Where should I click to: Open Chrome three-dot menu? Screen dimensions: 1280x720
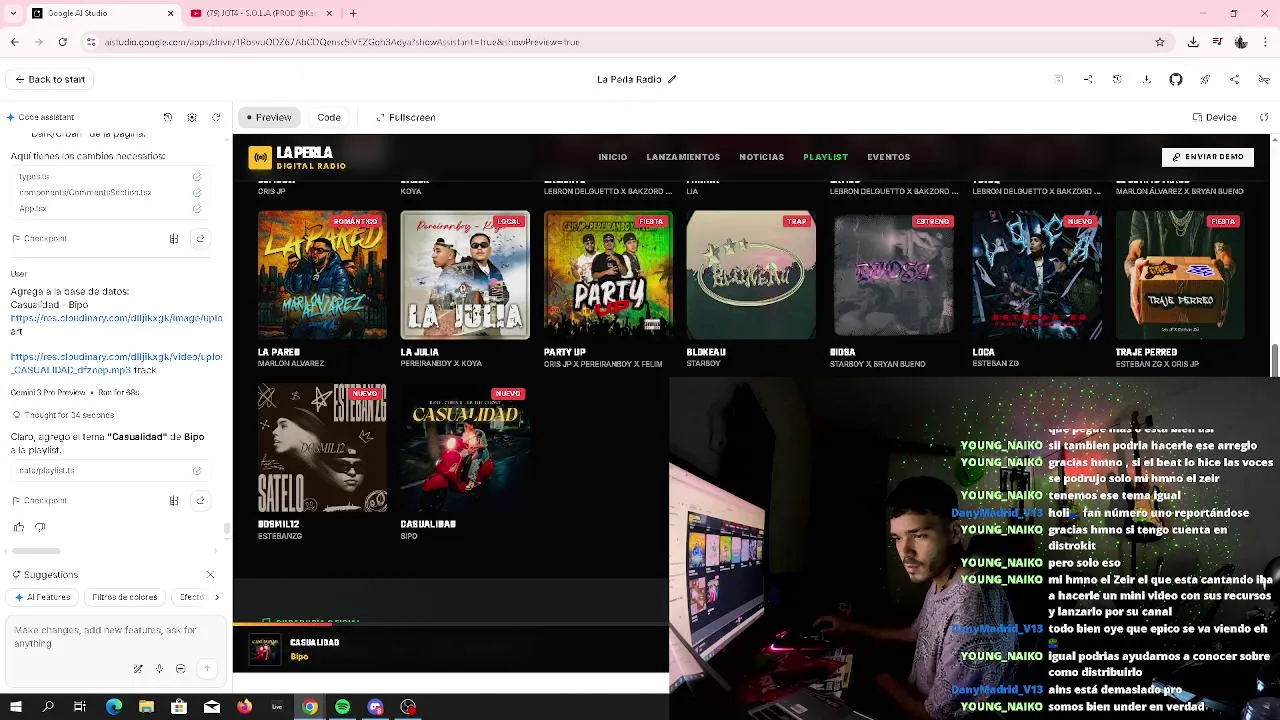click(x=1267, y=42)
